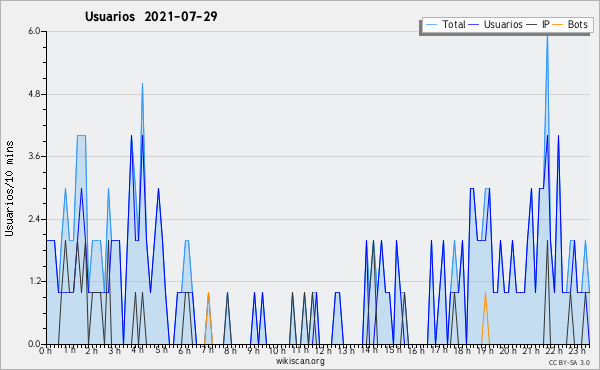Click the '23 h' x-axis label

pyautogui.click(x=578, y=350)
